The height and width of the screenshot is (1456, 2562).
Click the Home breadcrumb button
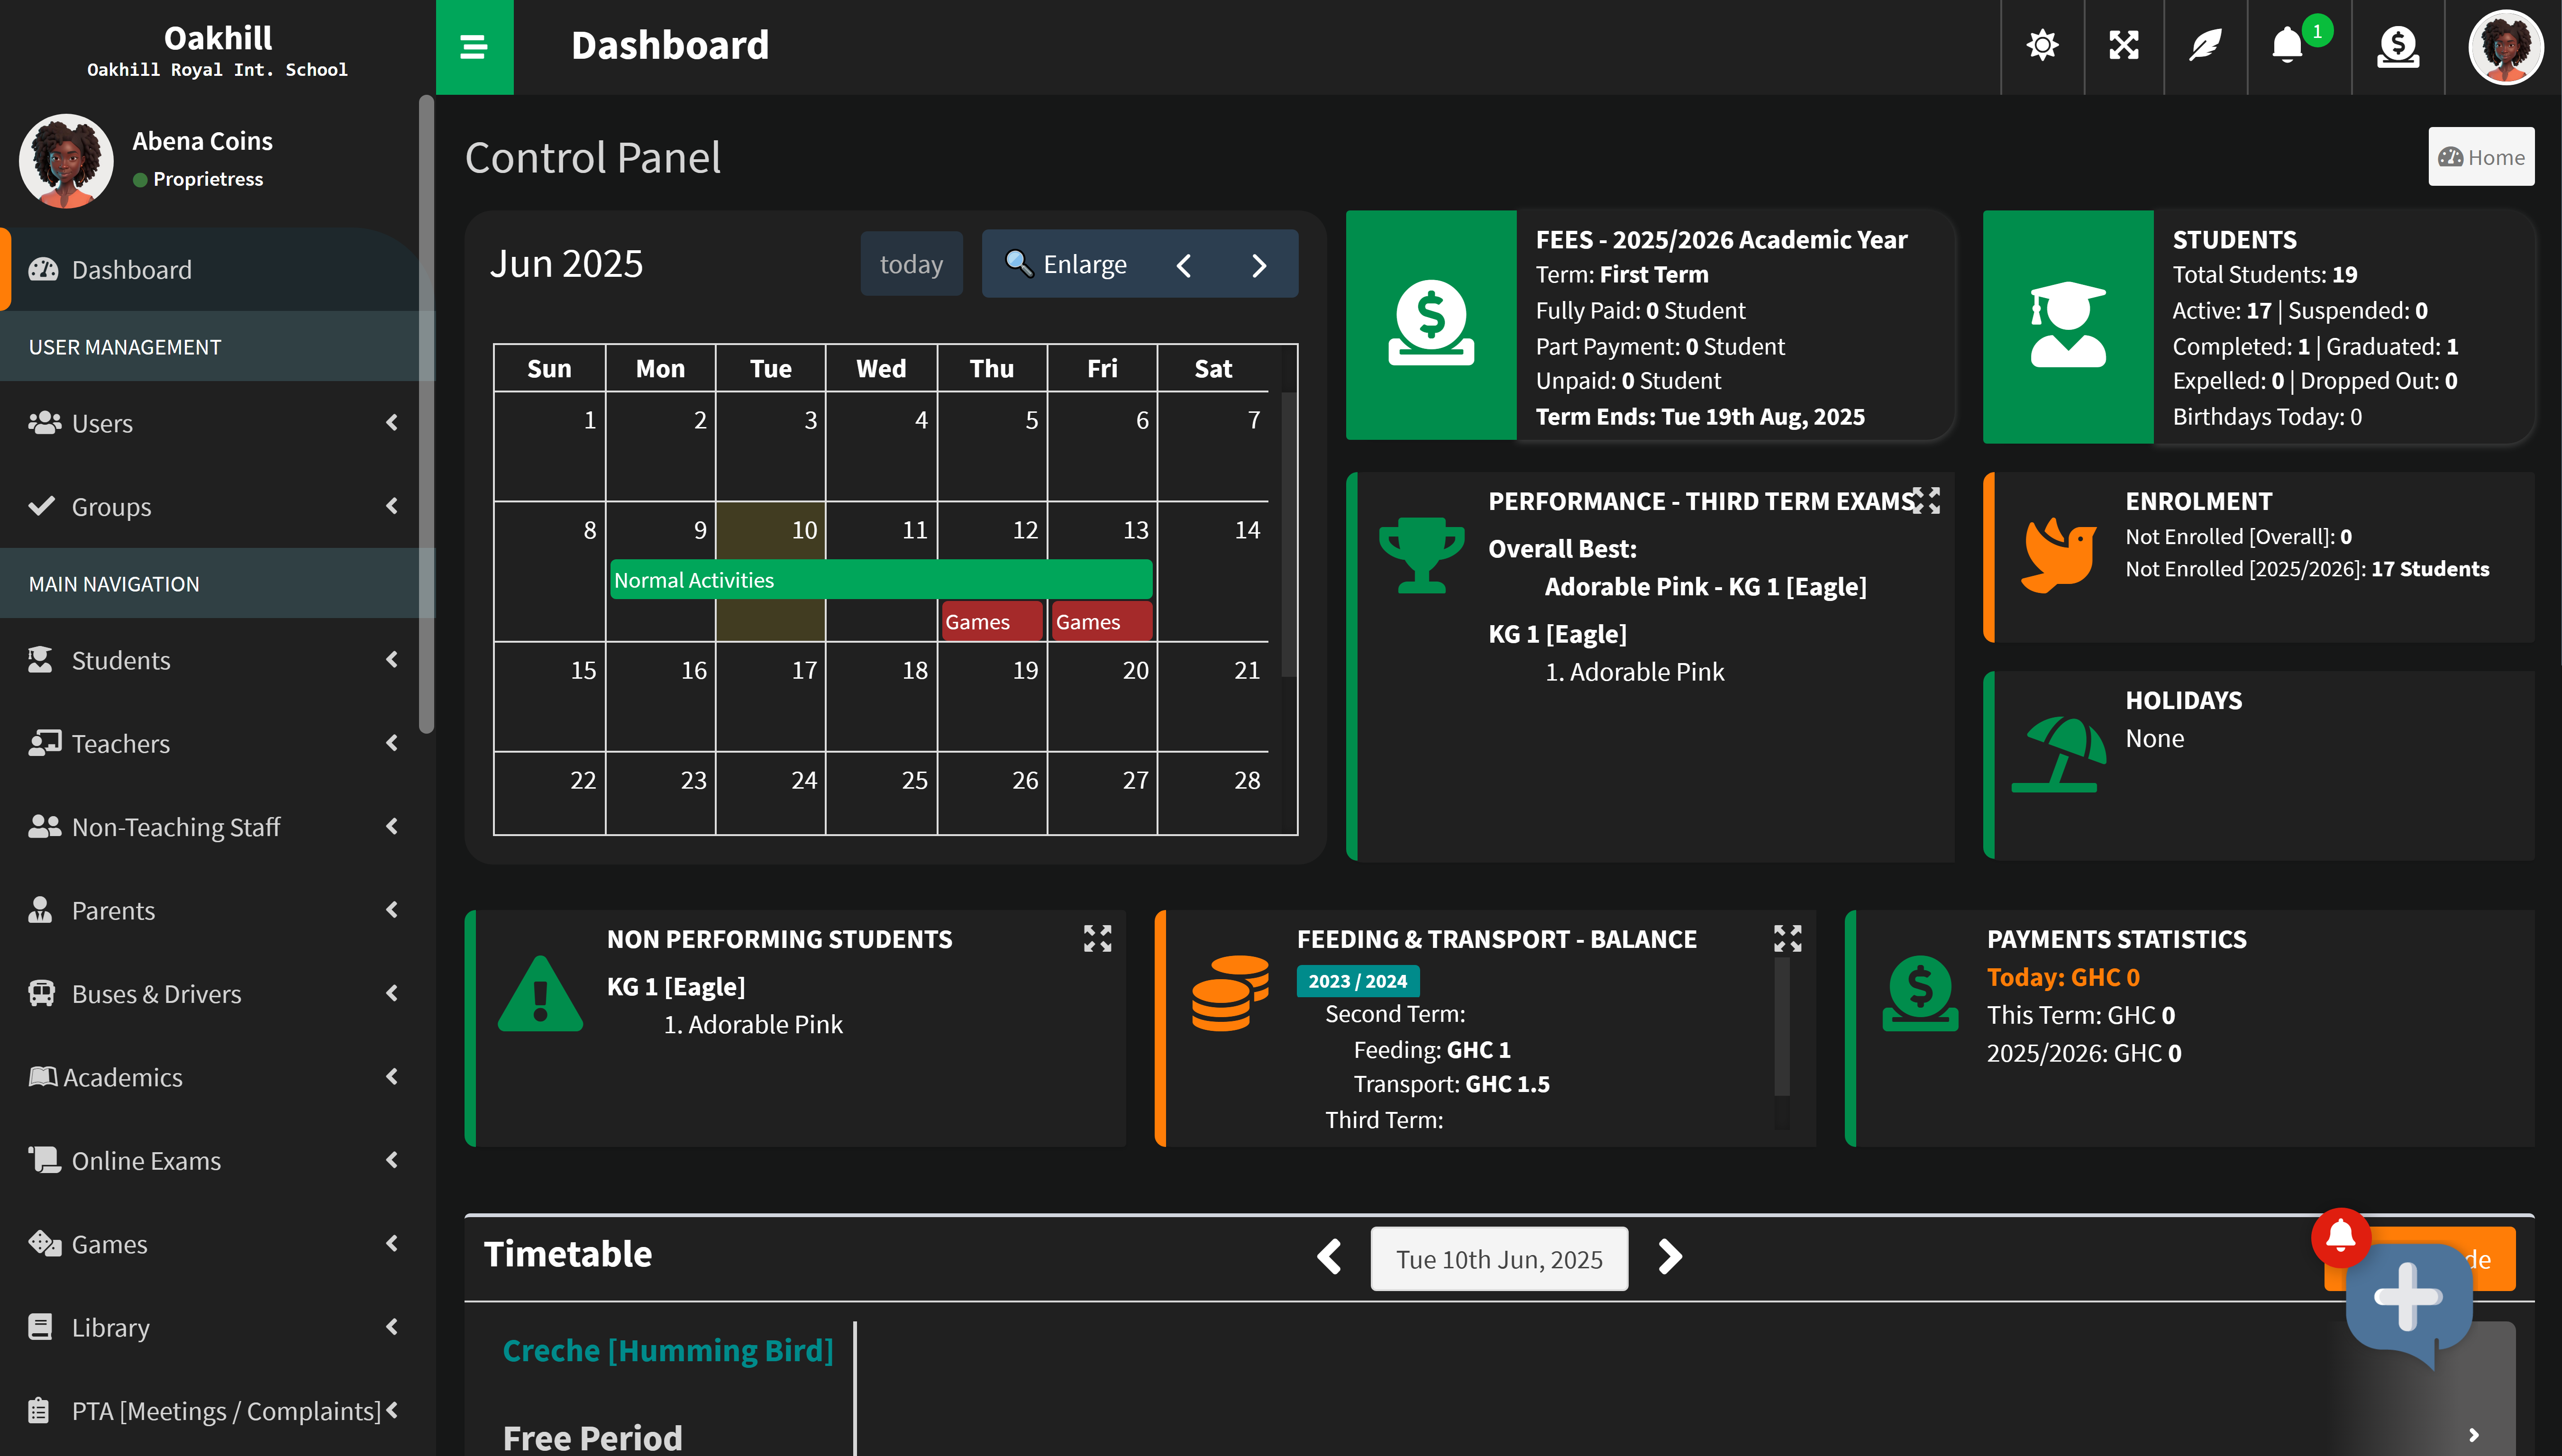2481,157
